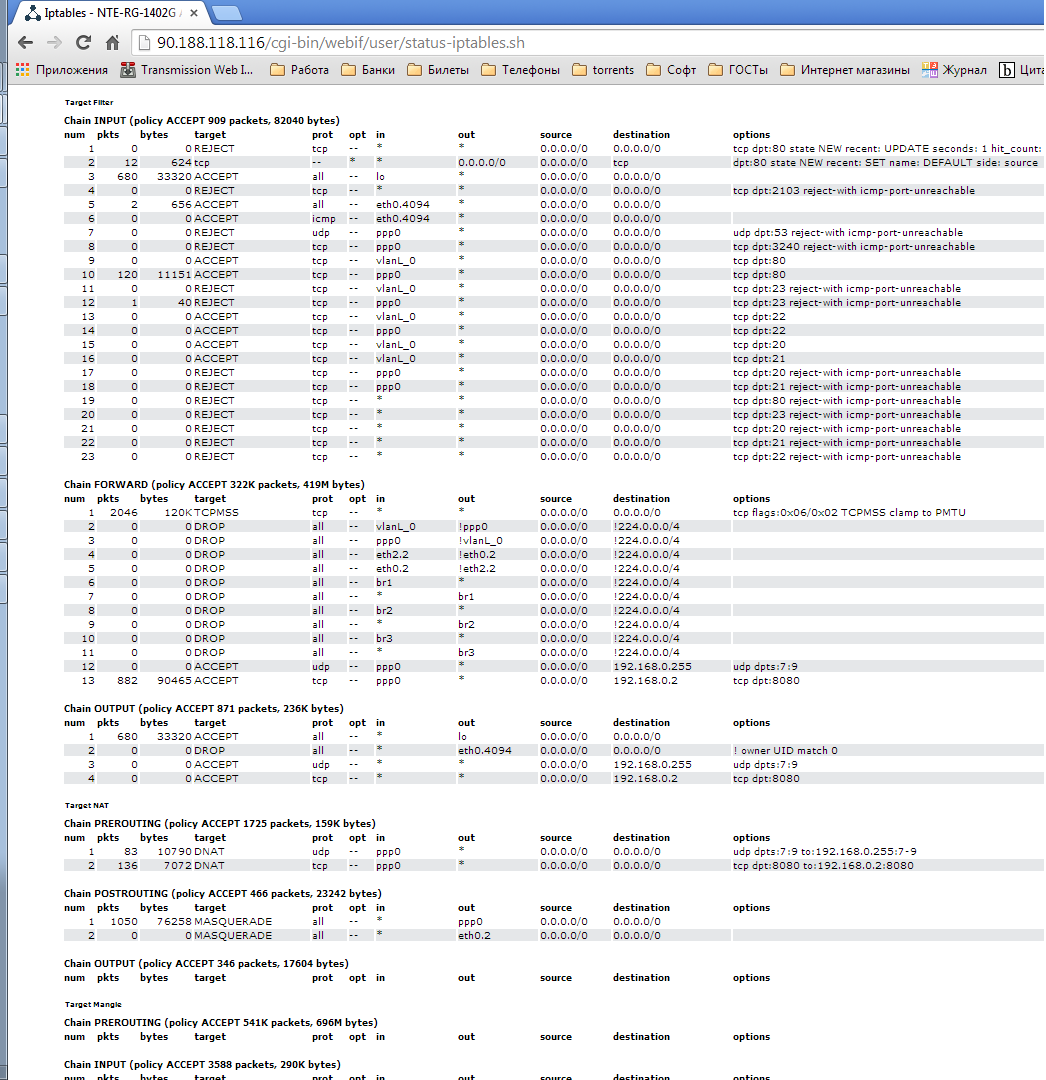Open the Интернет магазины bookmarks folder

point(845,70)
